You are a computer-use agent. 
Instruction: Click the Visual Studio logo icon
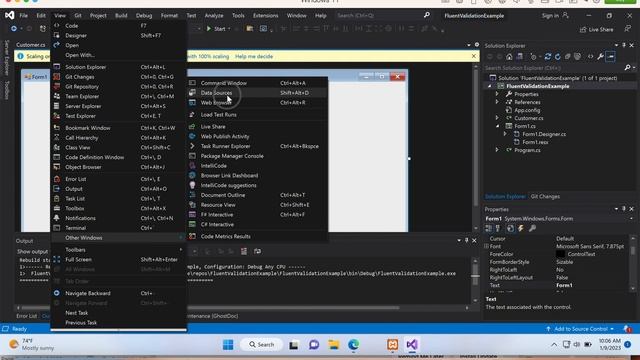point(9,16)
